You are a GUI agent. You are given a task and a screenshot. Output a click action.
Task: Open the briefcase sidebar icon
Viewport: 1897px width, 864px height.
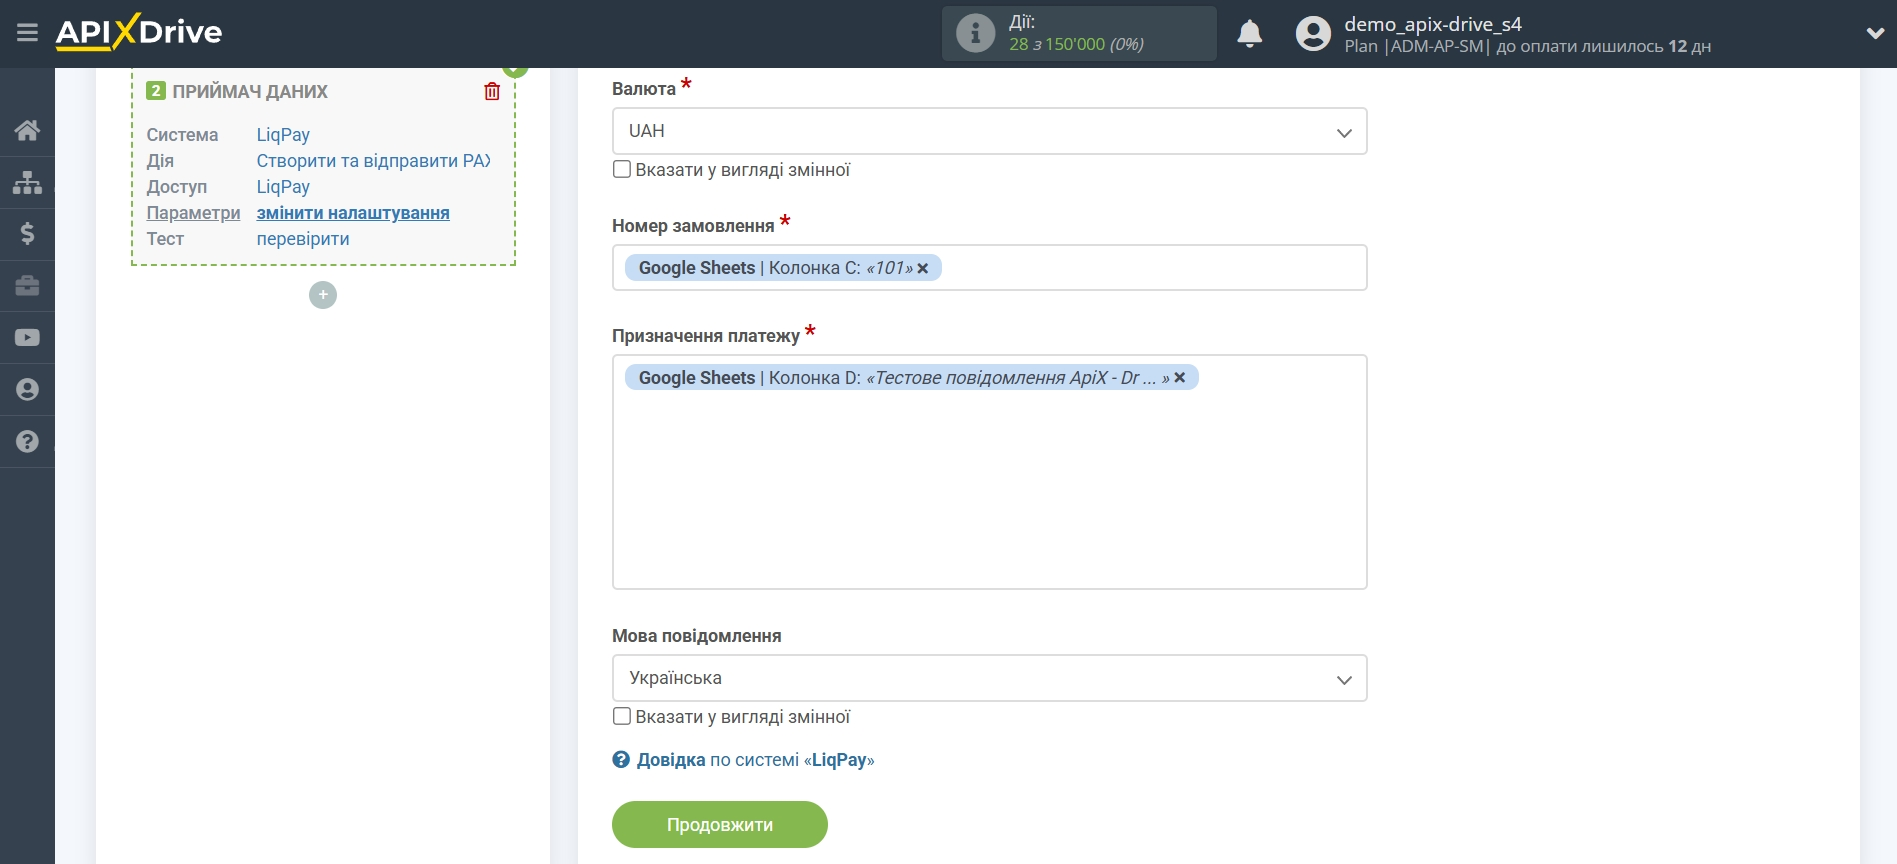27,286
